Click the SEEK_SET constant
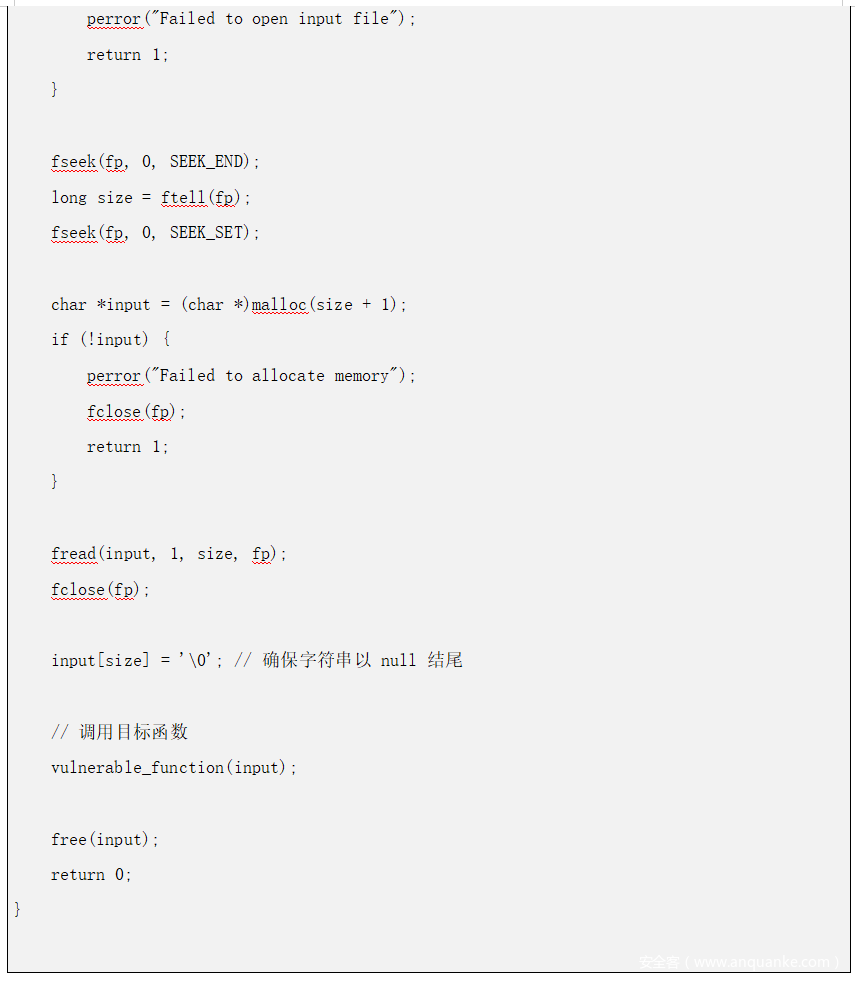This screenshot has width=855, height=981. [211, 233]
